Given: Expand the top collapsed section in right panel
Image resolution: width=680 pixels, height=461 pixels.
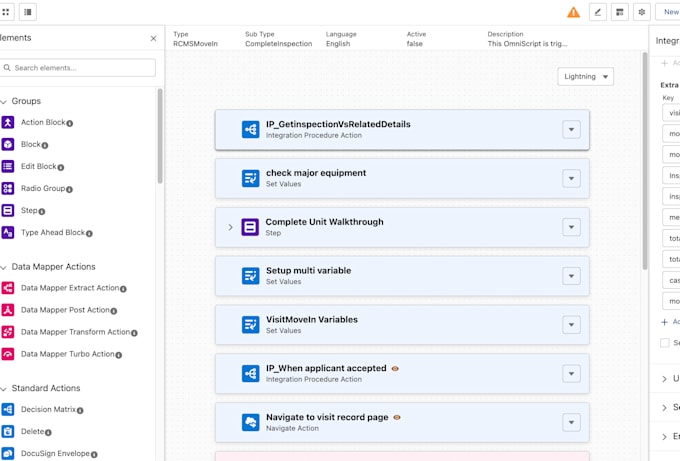Looking at the screenshot, I should (x=664, y=379).
